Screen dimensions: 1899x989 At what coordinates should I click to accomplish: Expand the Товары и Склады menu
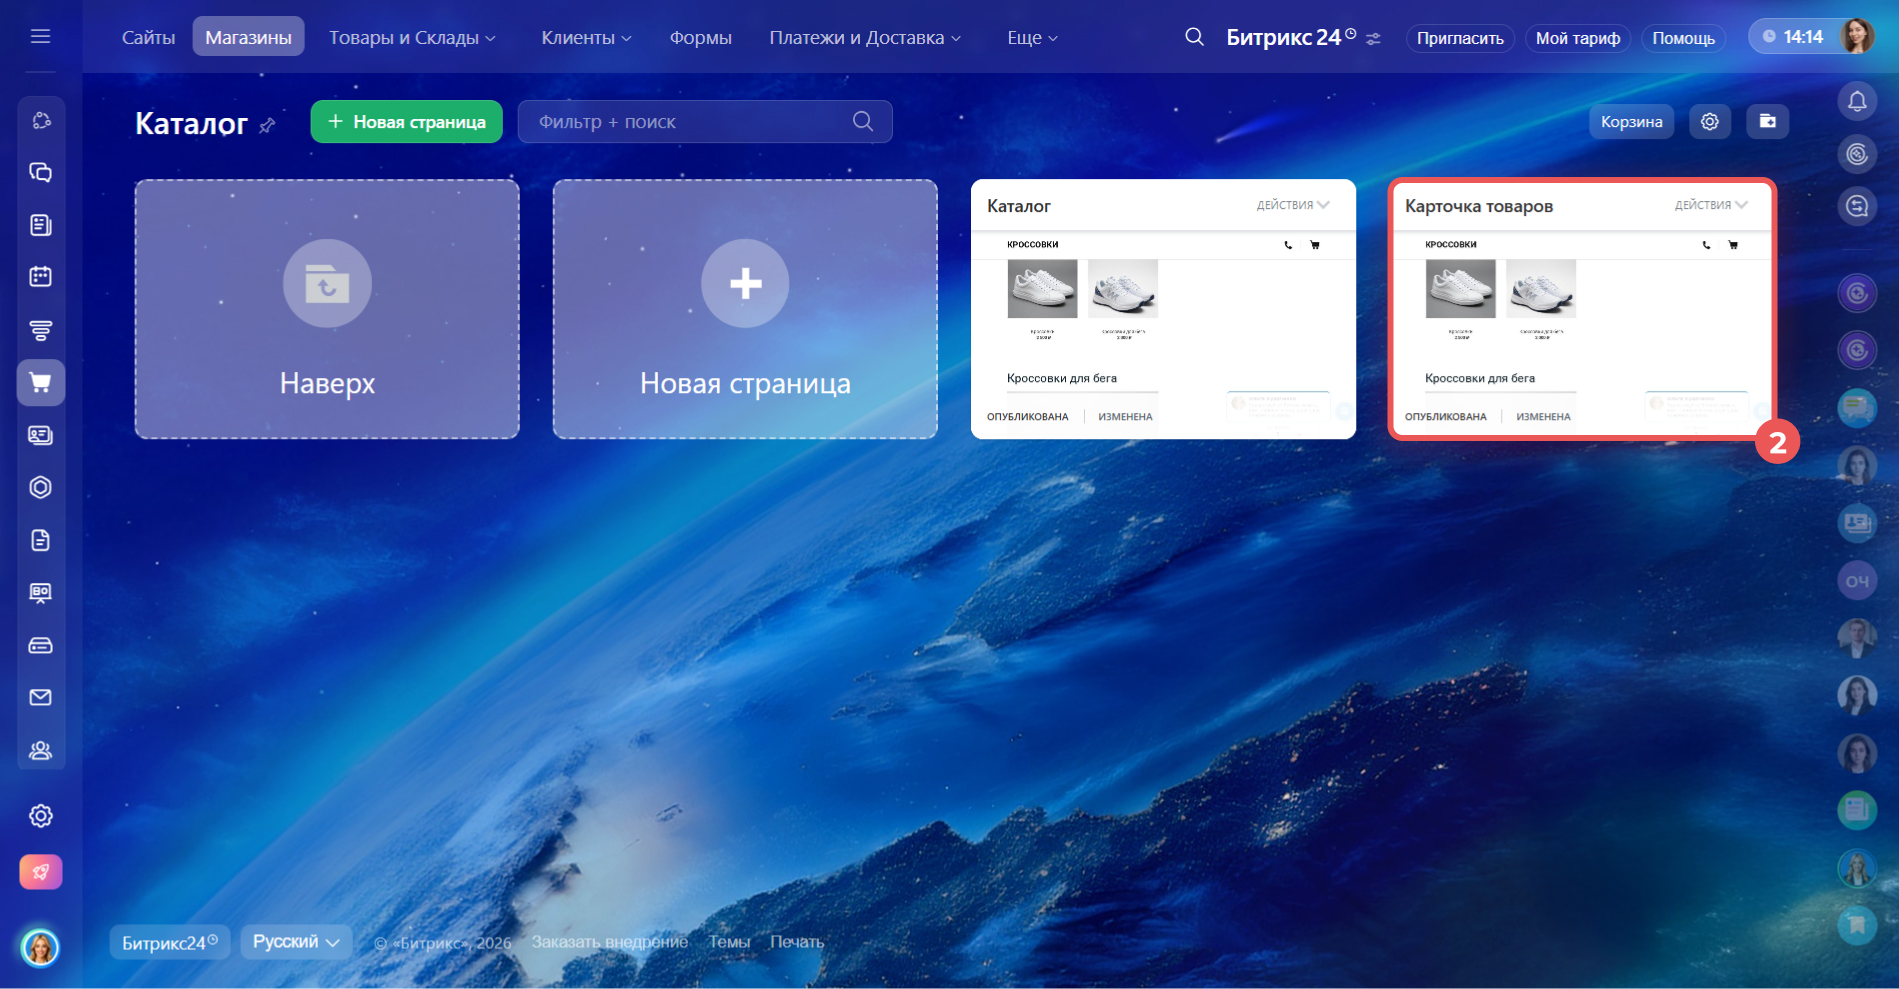pyautogui.click(x=412, y=38)
